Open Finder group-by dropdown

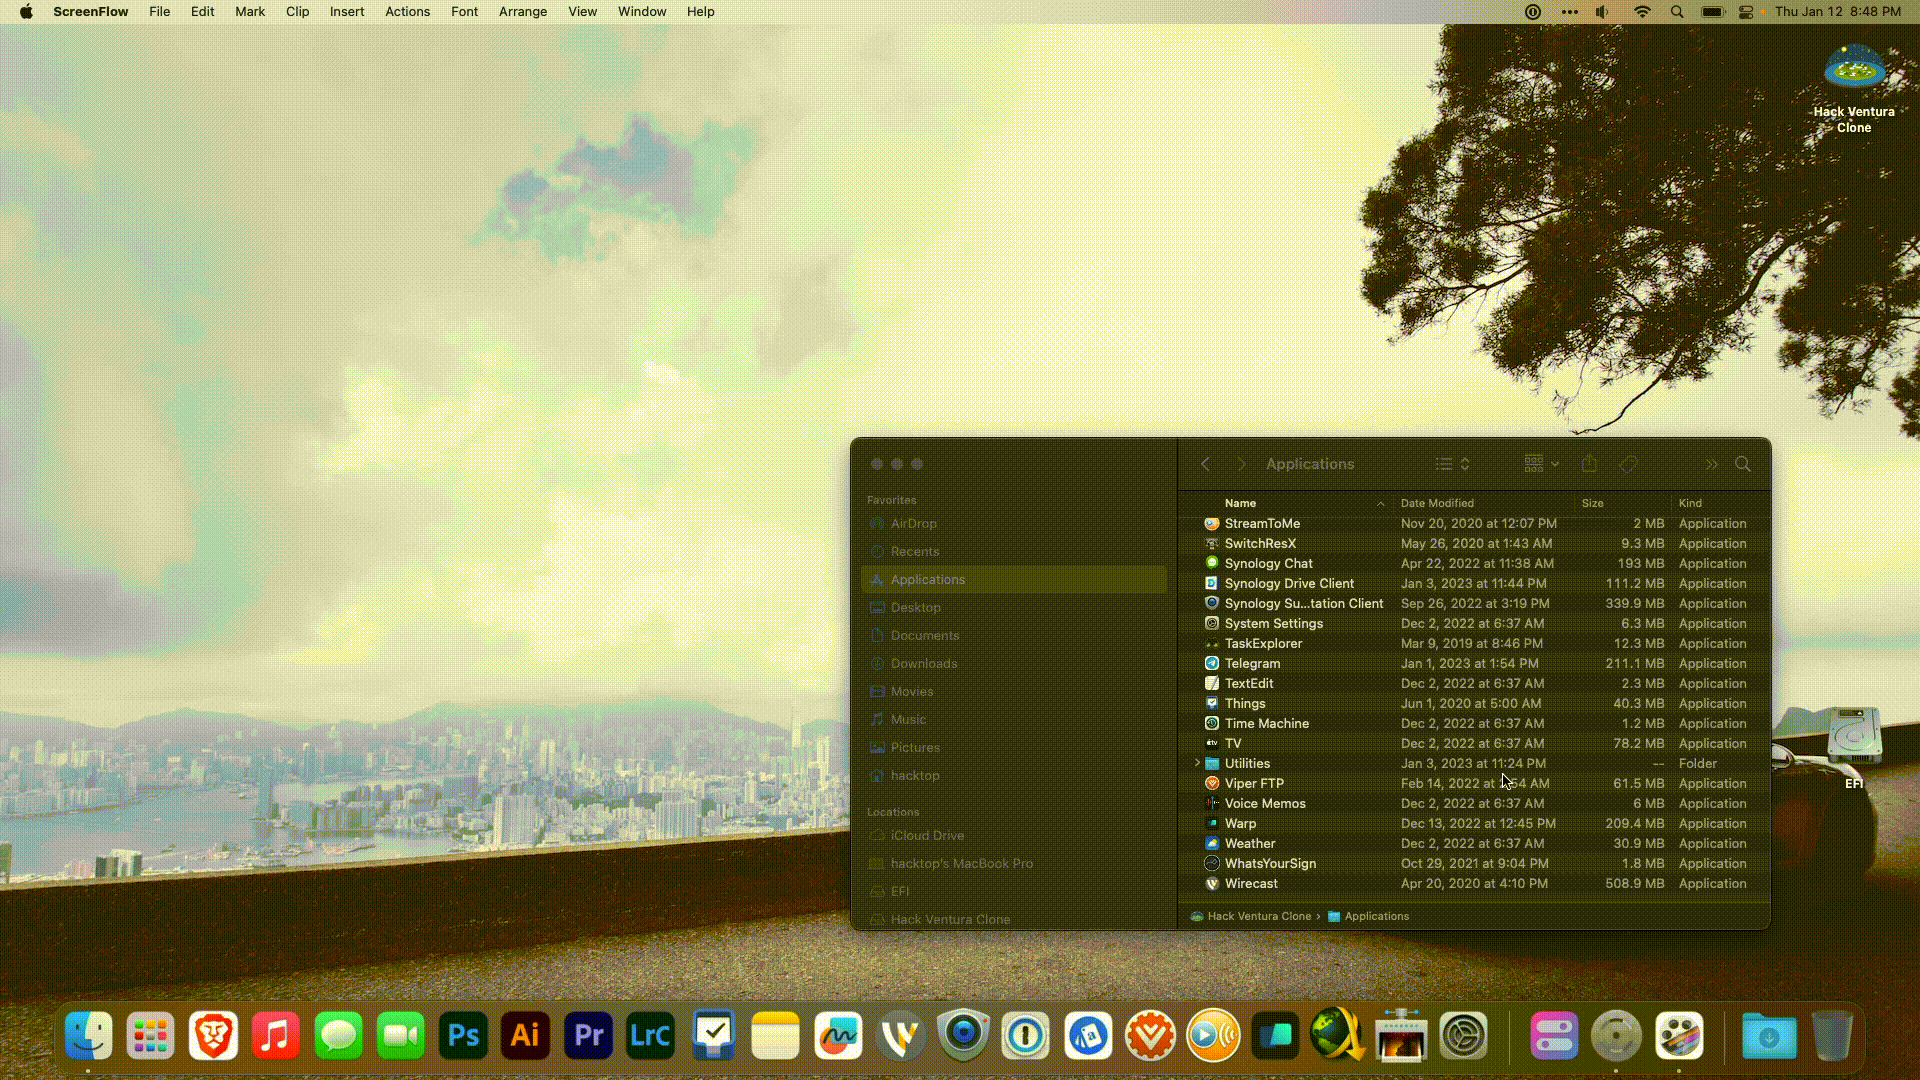(1541, 464)
